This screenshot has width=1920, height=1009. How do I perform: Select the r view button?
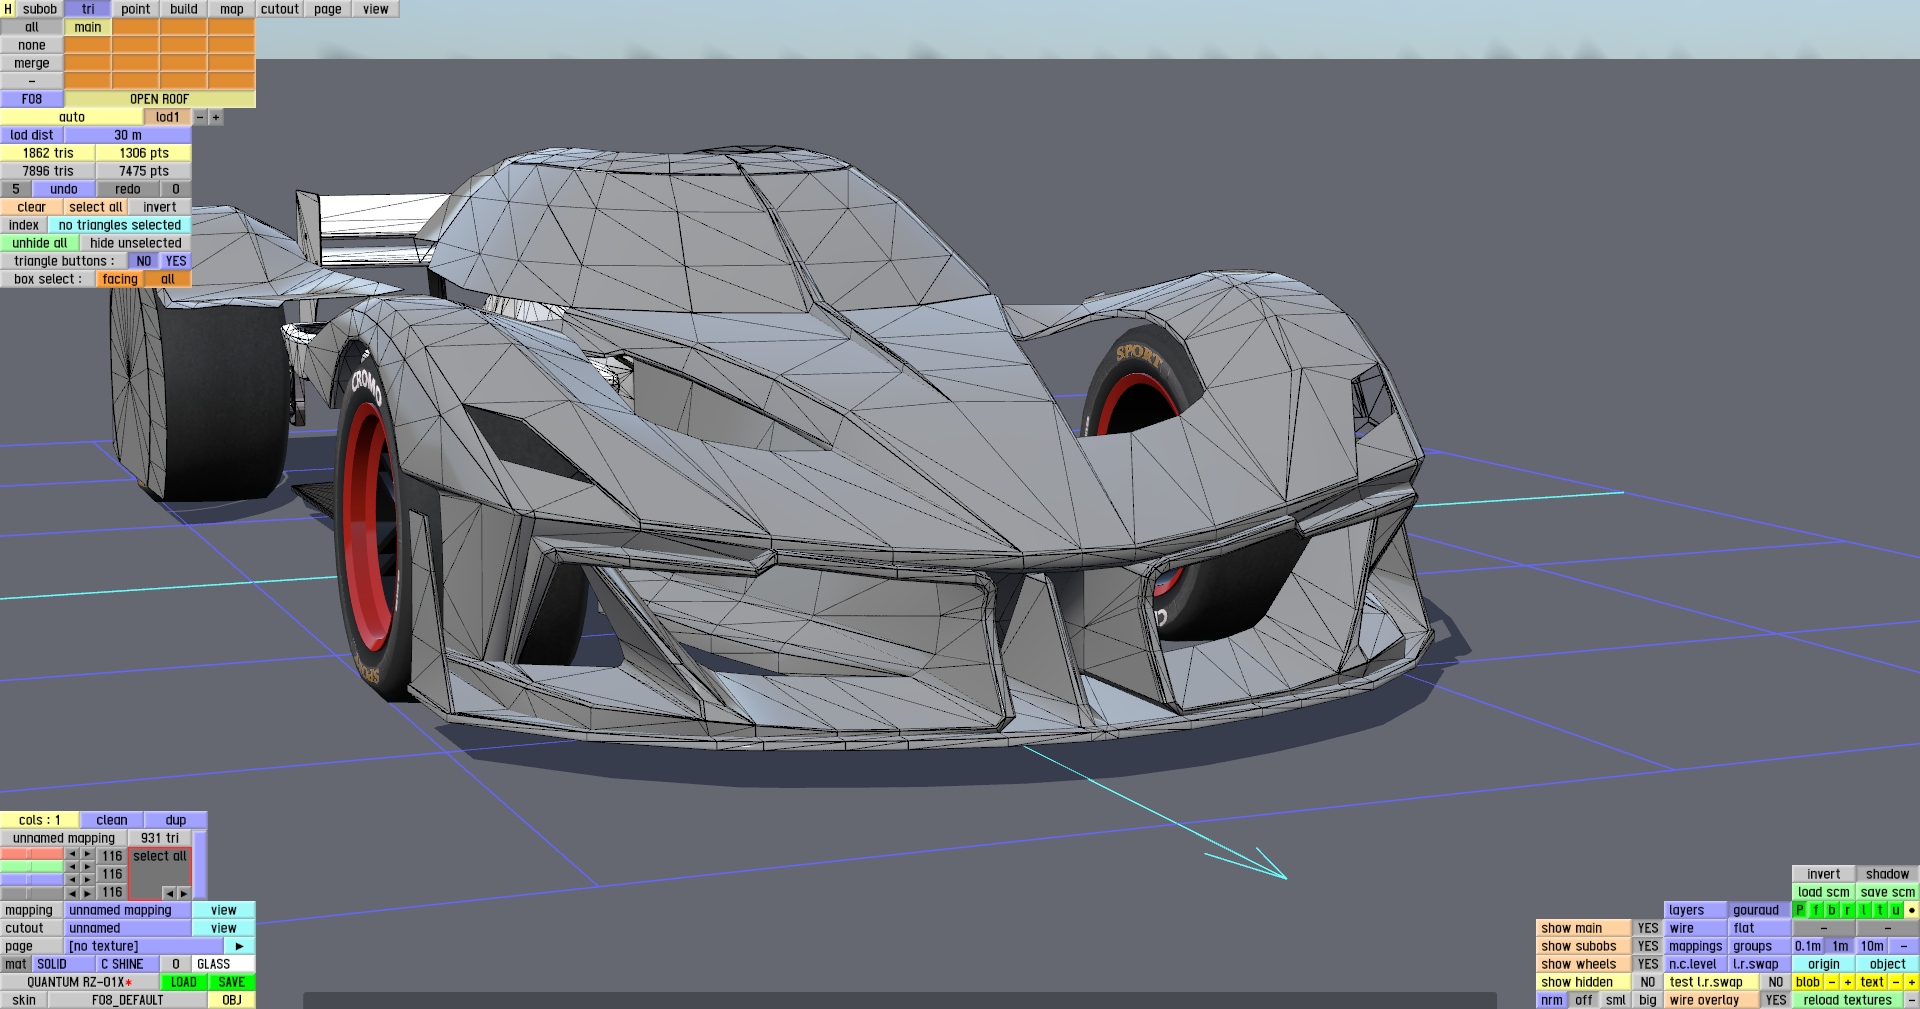(x=1848, y=910)
